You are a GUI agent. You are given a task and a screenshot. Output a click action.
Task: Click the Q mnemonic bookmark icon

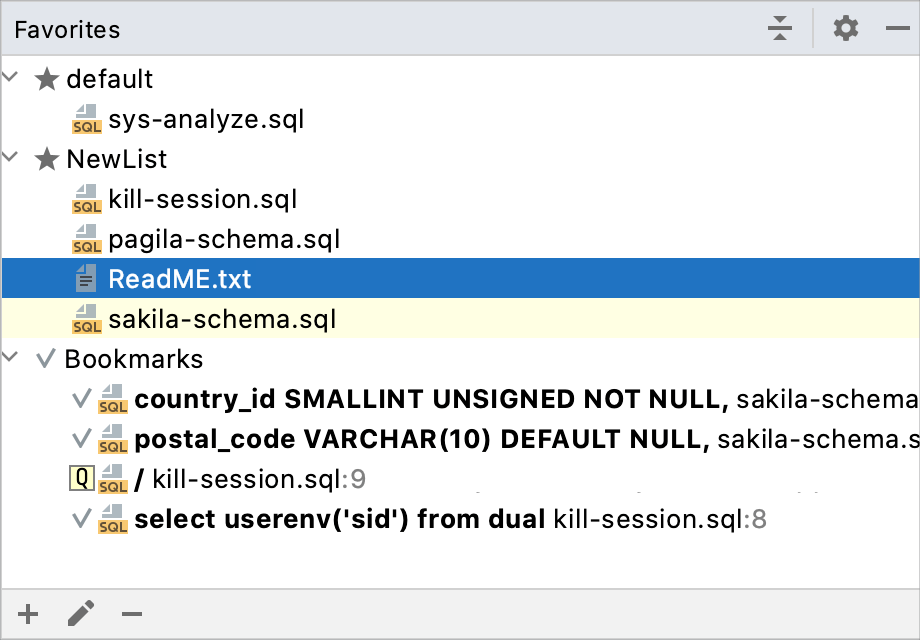point(83,480)
